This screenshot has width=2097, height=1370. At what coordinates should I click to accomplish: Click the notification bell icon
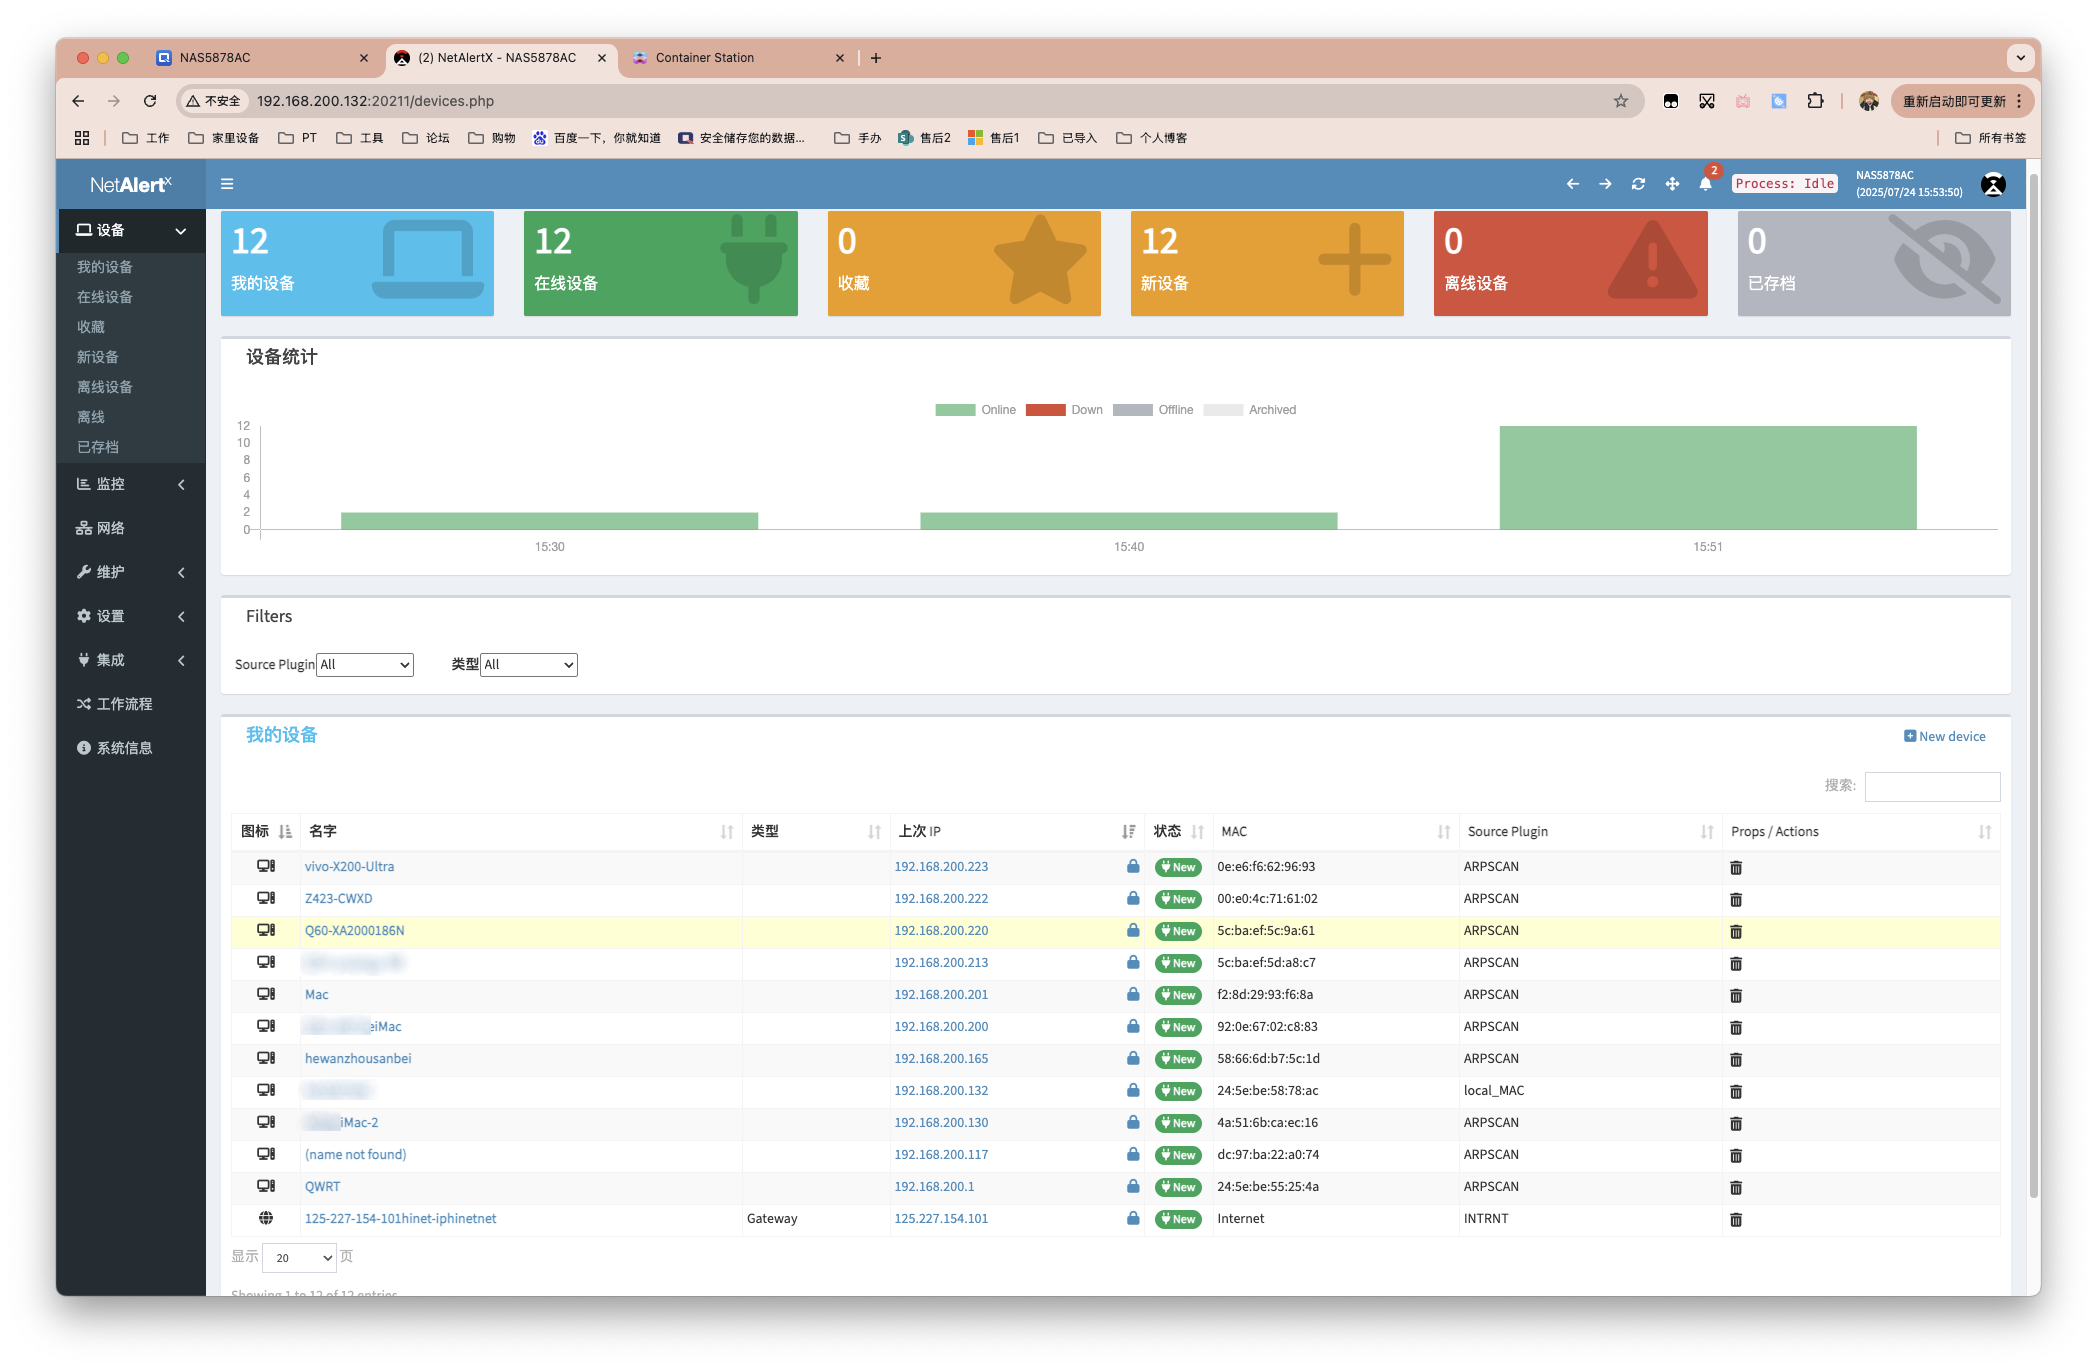click(1705, 184)
